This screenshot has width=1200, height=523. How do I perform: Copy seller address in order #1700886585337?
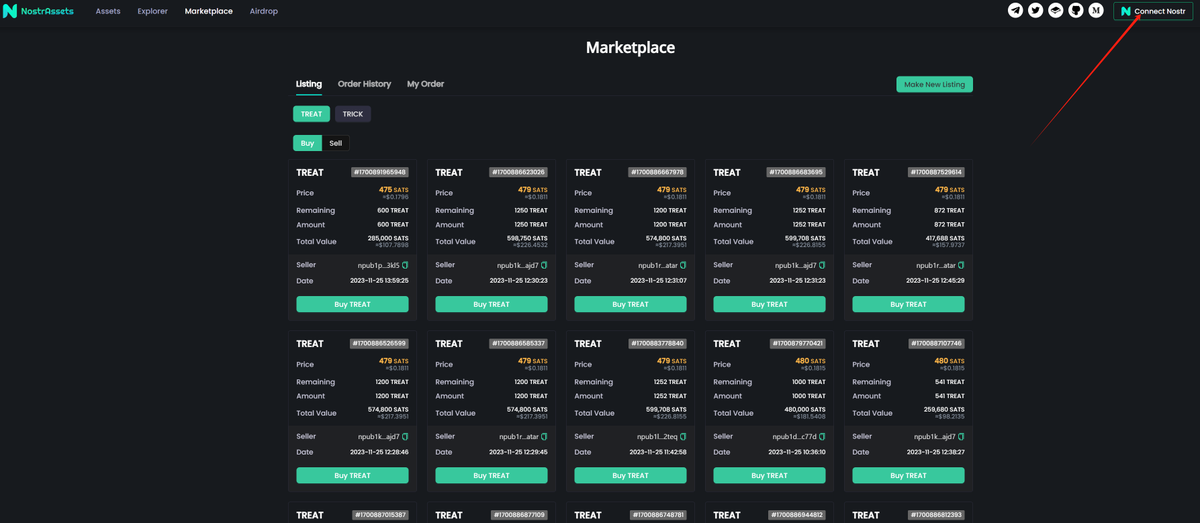[x=544, y=437]
